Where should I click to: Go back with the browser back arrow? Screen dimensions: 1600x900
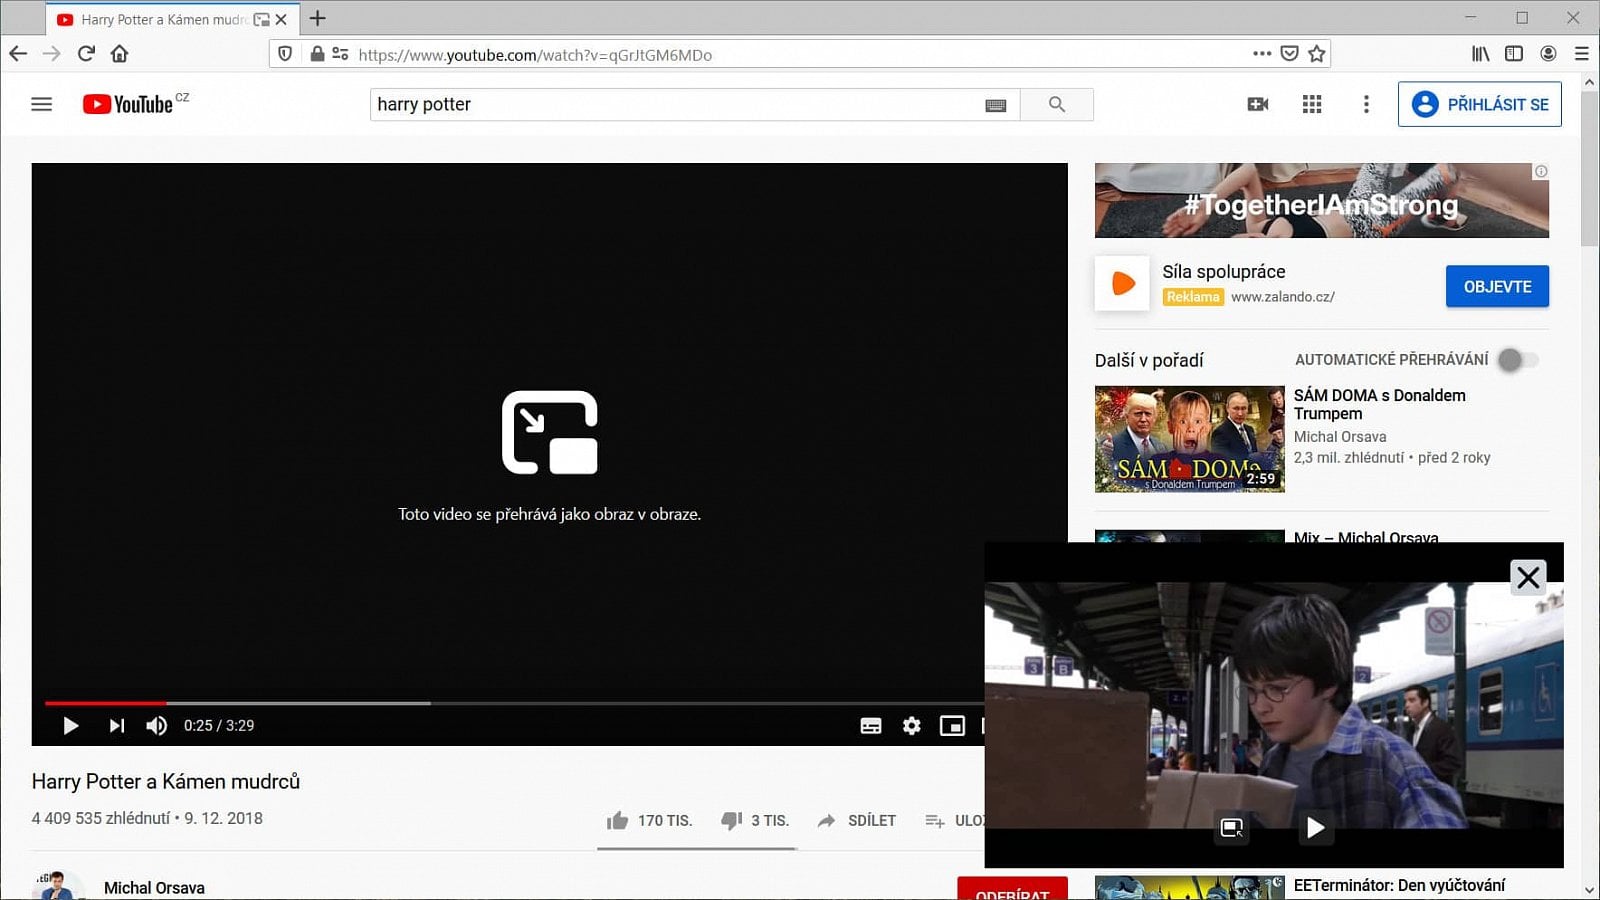click(18, 54)
